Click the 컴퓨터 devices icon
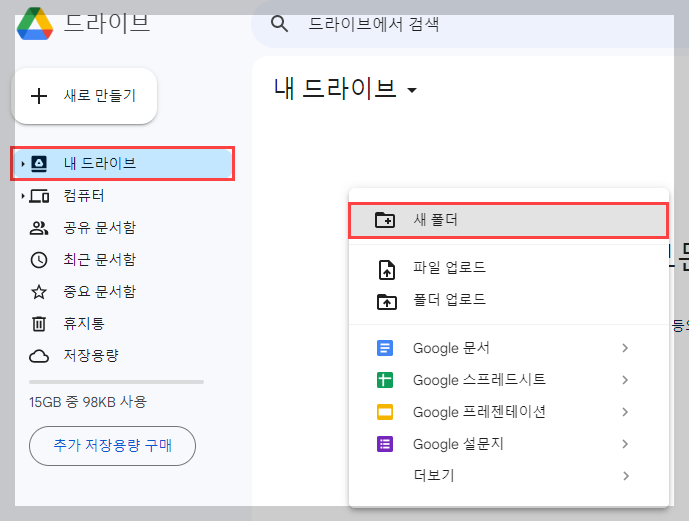Viewport: 689px width, 521px height. pos(39,196)
